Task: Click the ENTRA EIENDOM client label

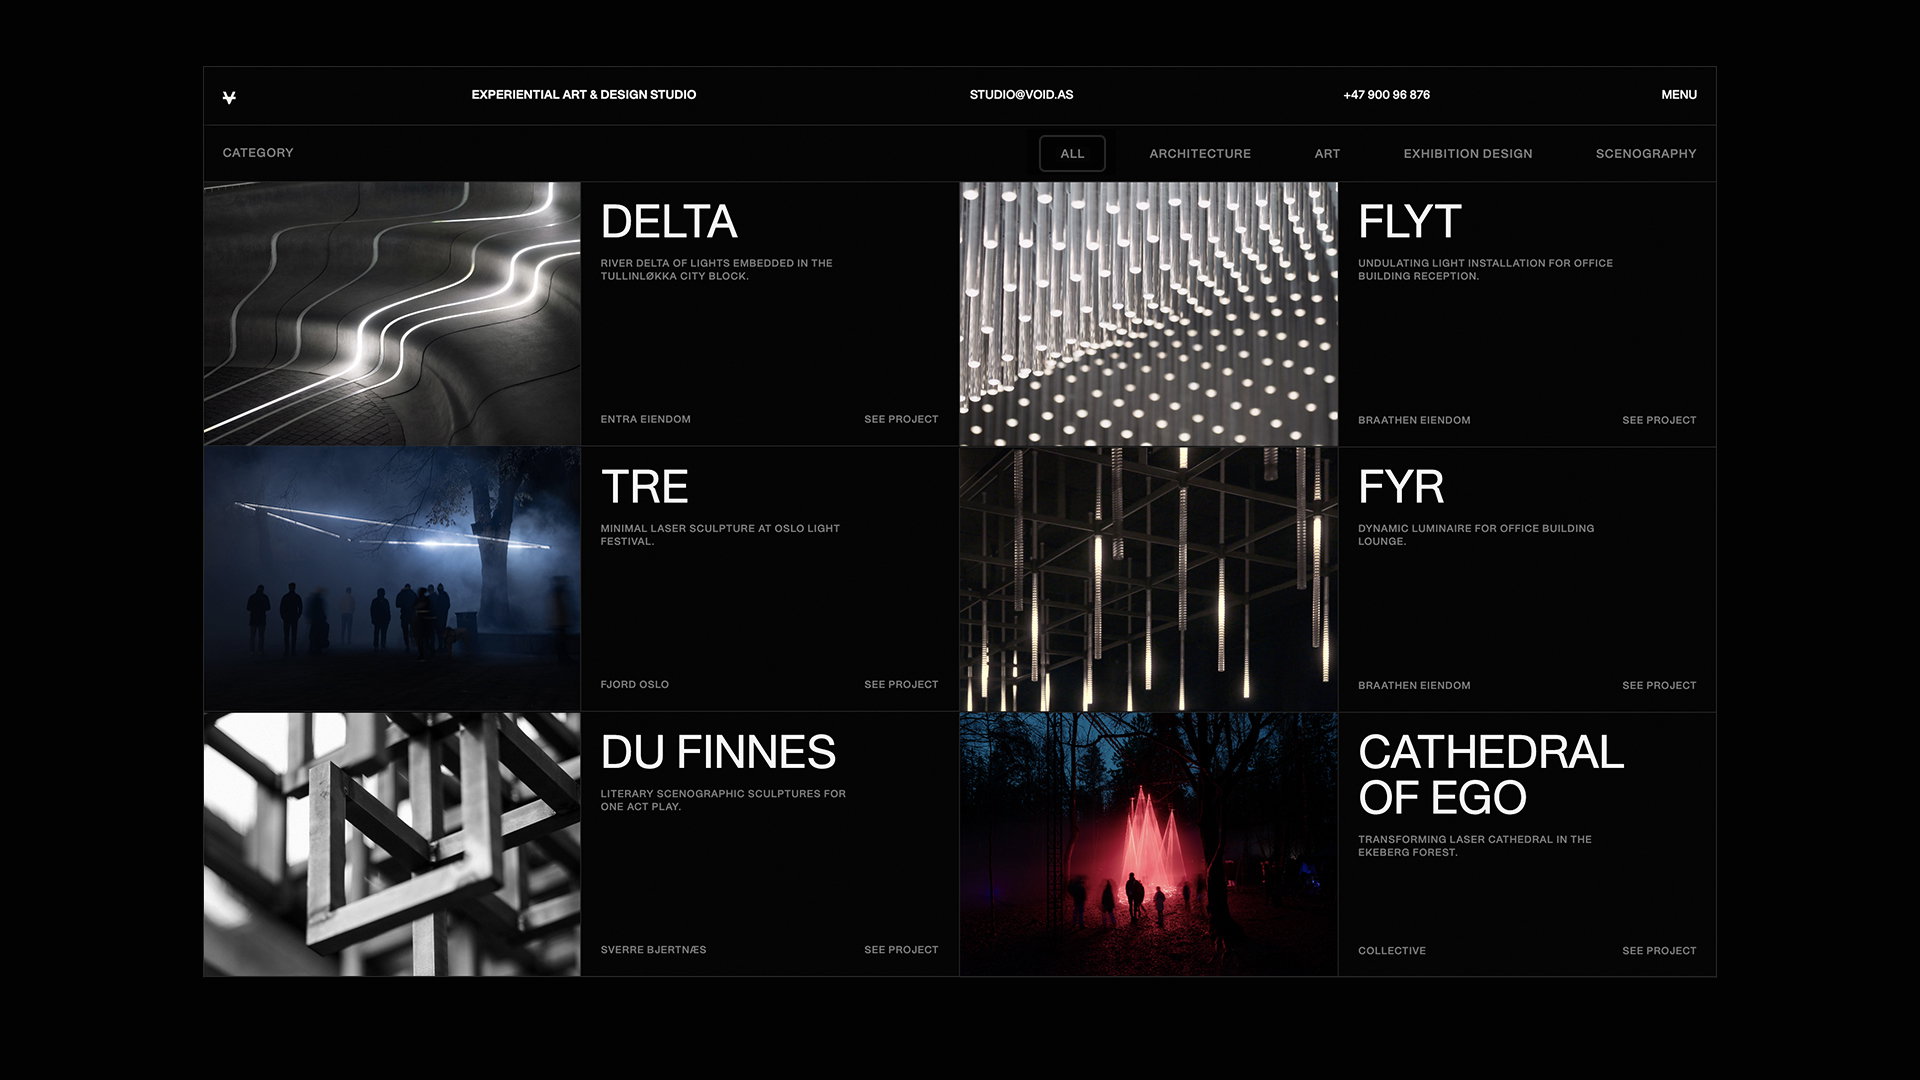Action: point(645,420)
